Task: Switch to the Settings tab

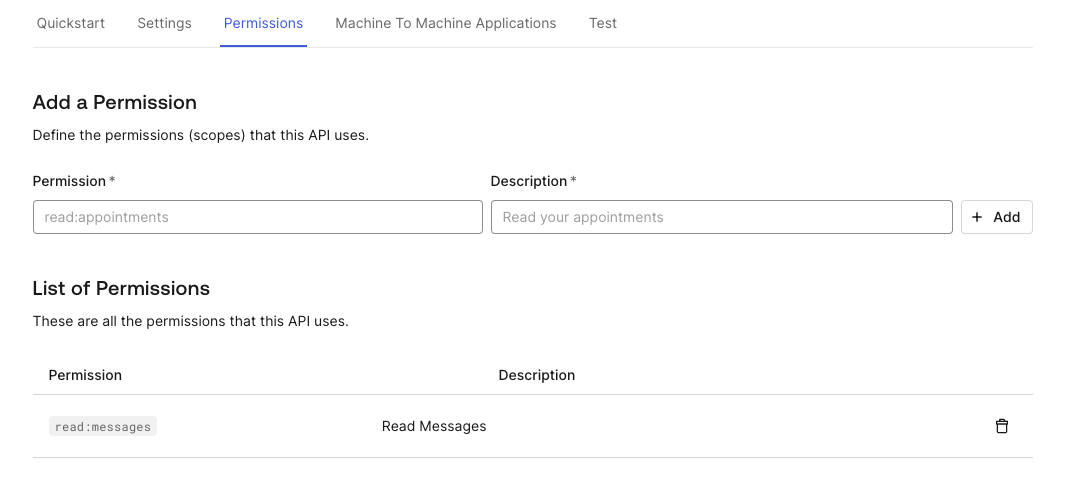Action: click(x=164, y=23)
